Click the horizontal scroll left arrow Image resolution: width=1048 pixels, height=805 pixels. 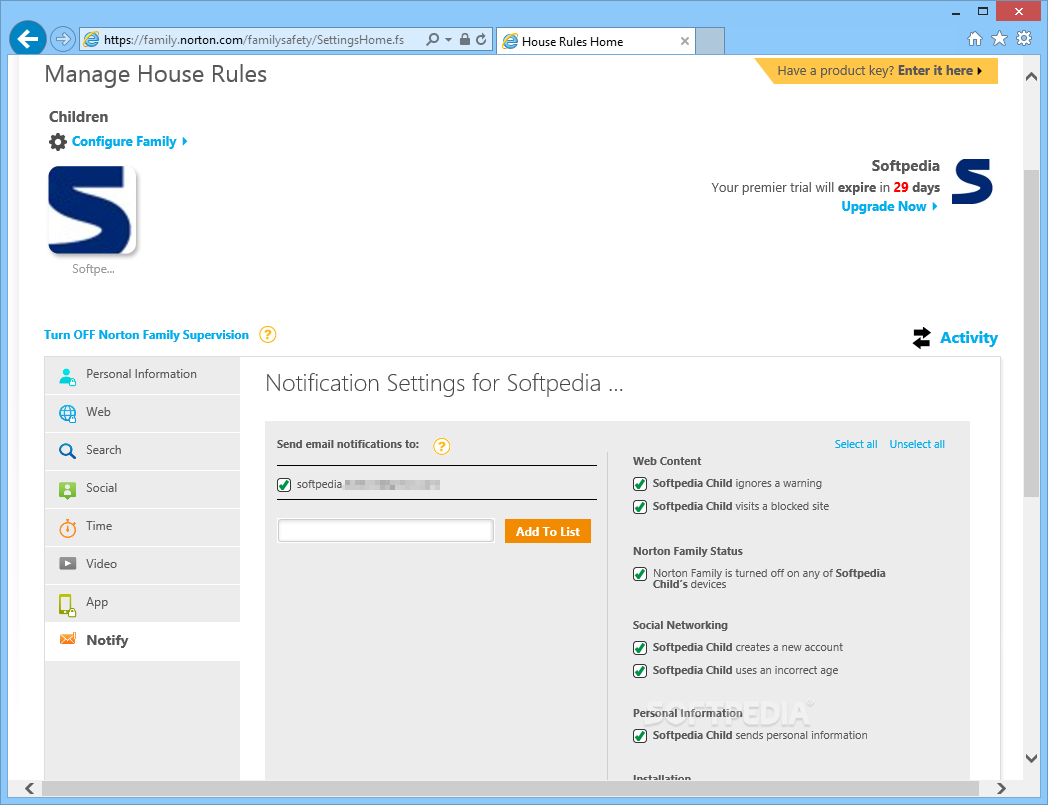(29, 788)
